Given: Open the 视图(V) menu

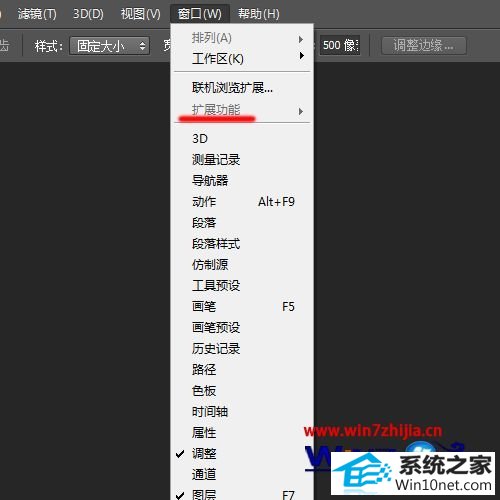Looking at the screenshot, I should coord(140,14).
